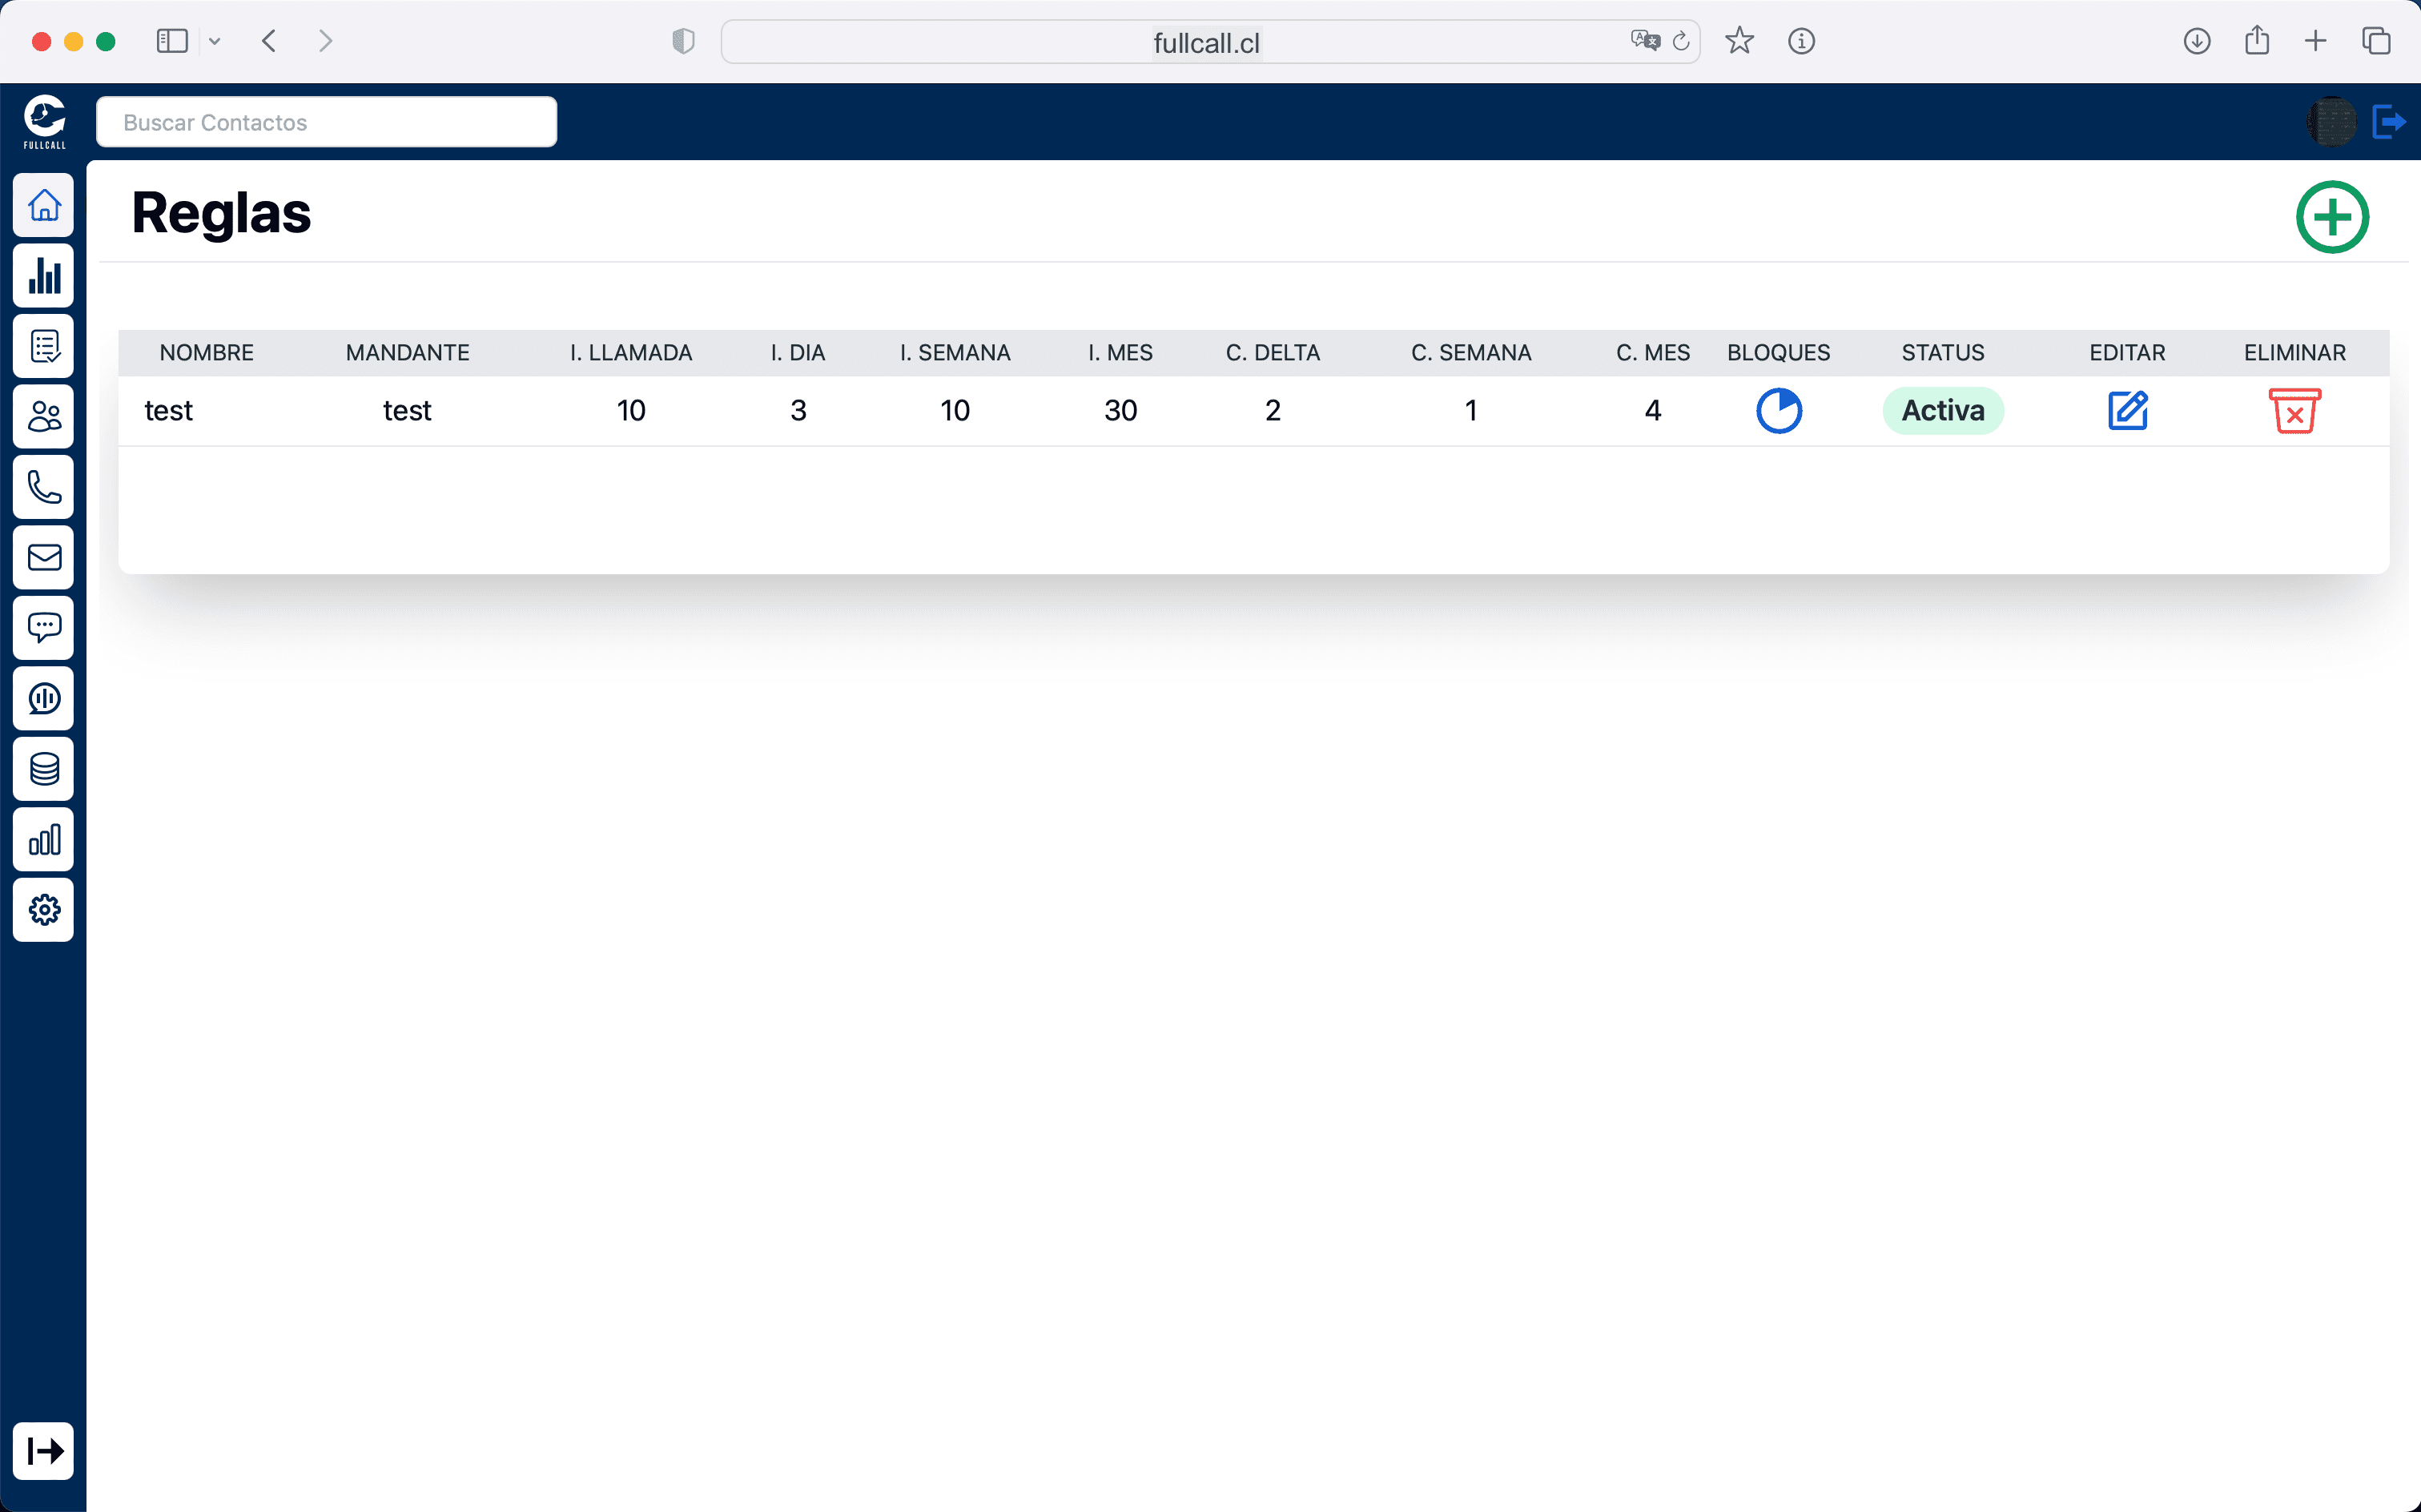Open the user avatar profile
This screenshot has height=1512, width=2421.
click(x=2331, y=122)
